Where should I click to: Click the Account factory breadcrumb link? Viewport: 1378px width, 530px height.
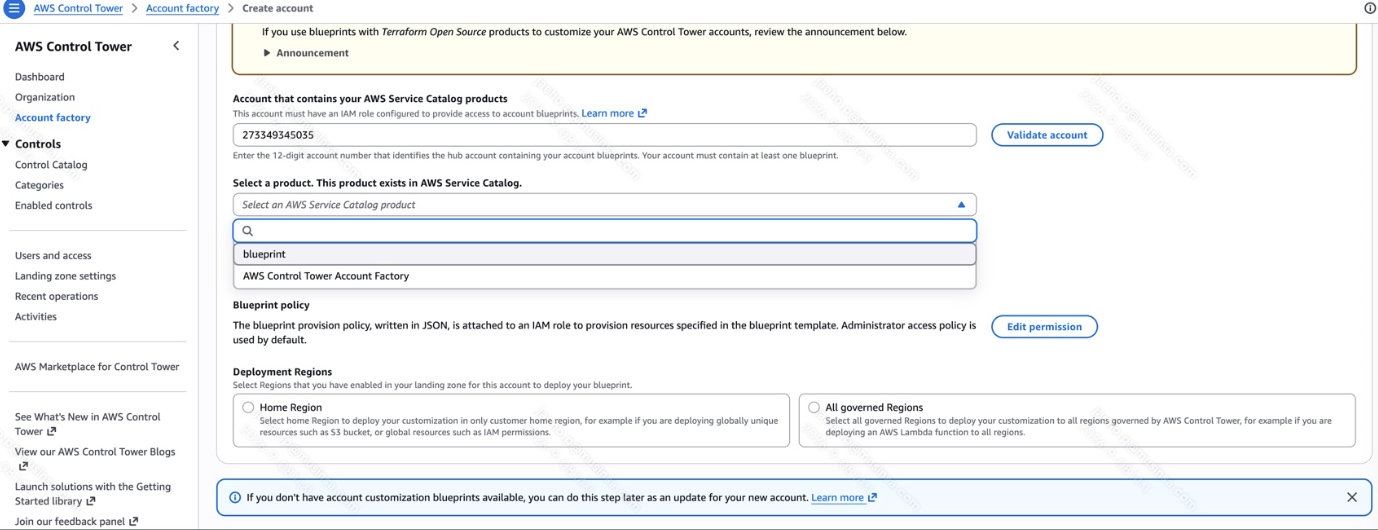pos(182,8)
